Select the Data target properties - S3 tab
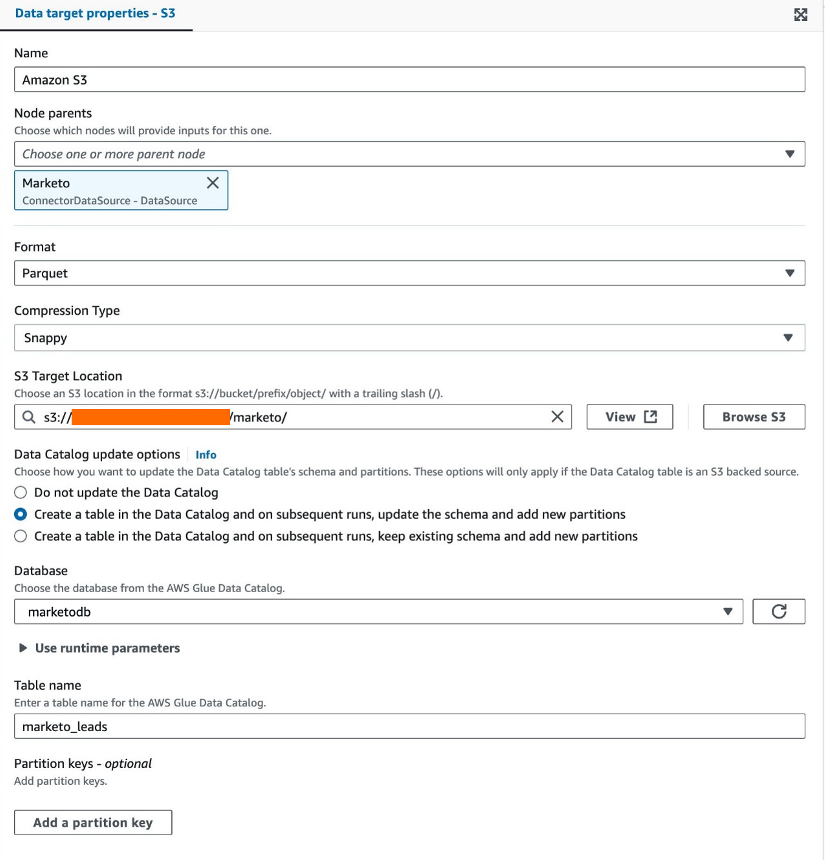This screenshot has height=866, width=825. (x=95, y=13)
